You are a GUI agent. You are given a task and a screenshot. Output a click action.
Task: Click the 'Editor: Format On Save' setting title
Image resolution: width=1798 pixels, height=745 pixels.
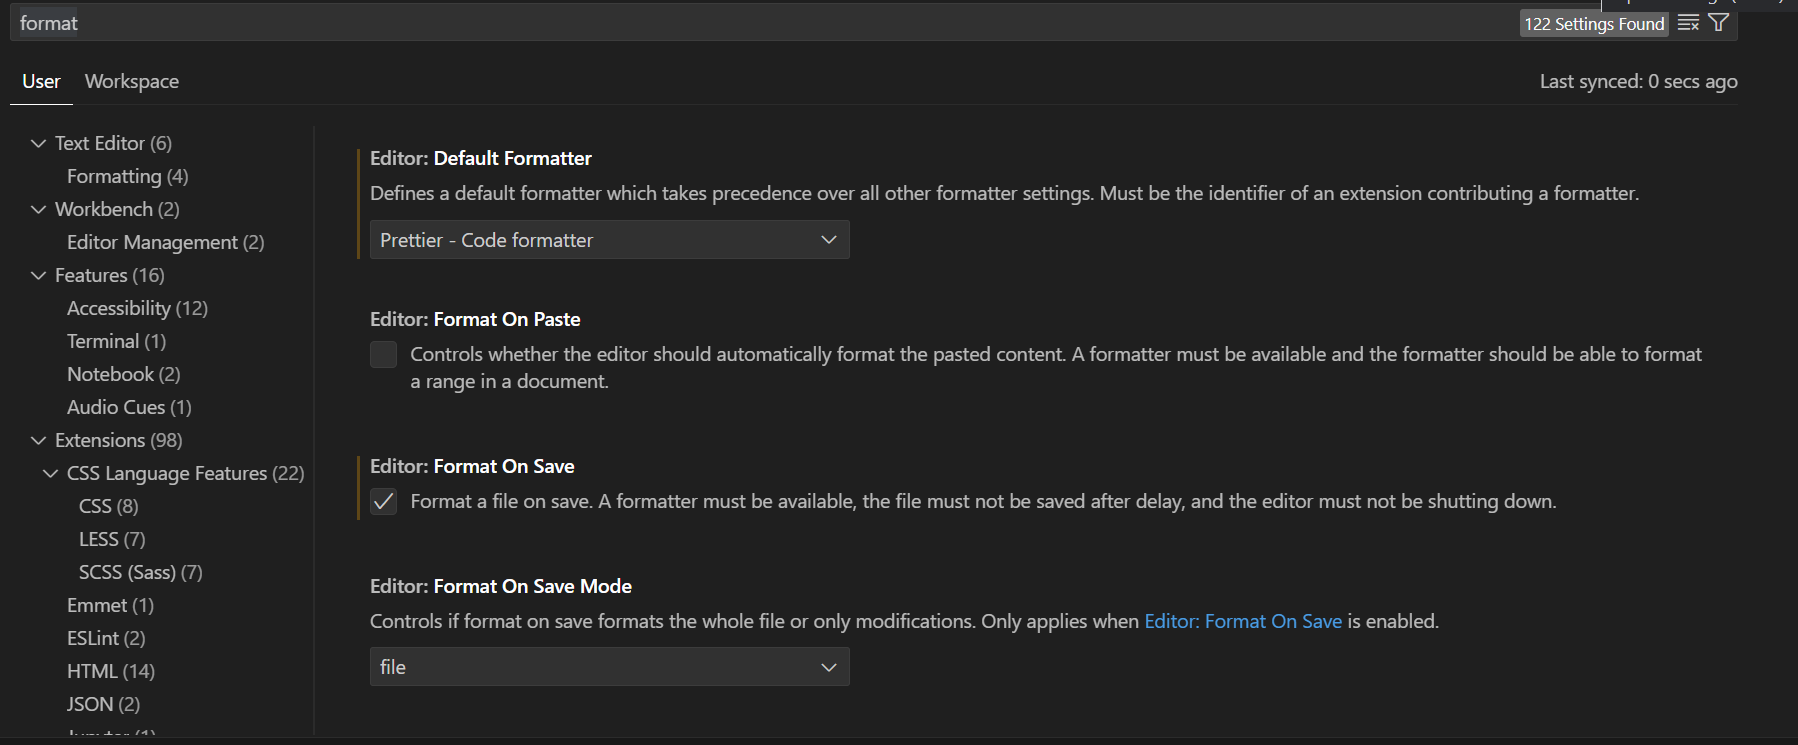(472, 466)
